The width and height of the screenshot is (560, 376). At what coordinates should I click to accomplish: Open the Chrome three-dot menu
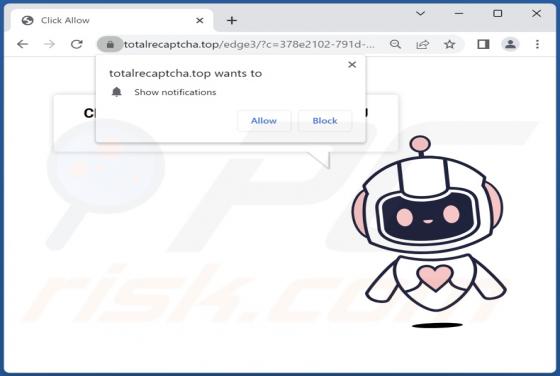[x=537, y=44]
